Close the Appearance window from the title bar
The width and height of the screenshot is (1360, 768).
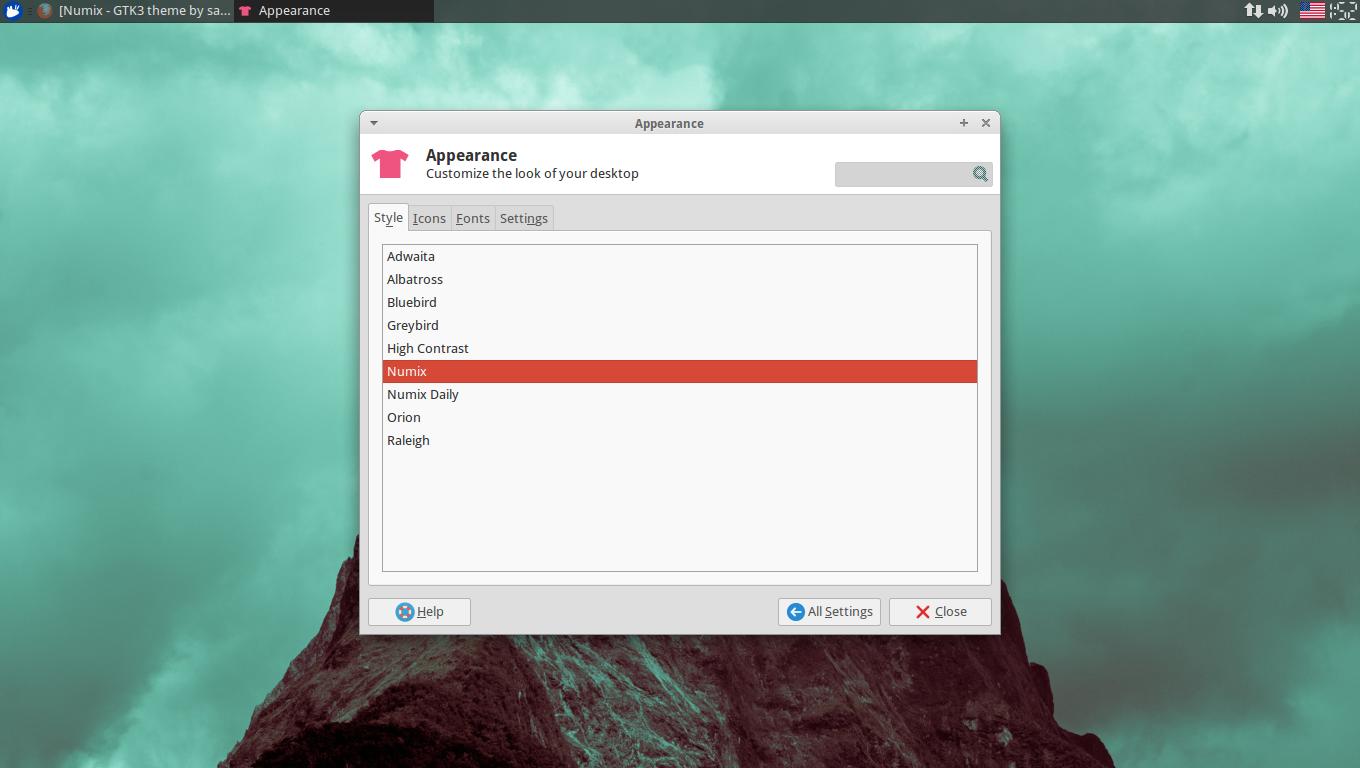[x=986, y=123]
